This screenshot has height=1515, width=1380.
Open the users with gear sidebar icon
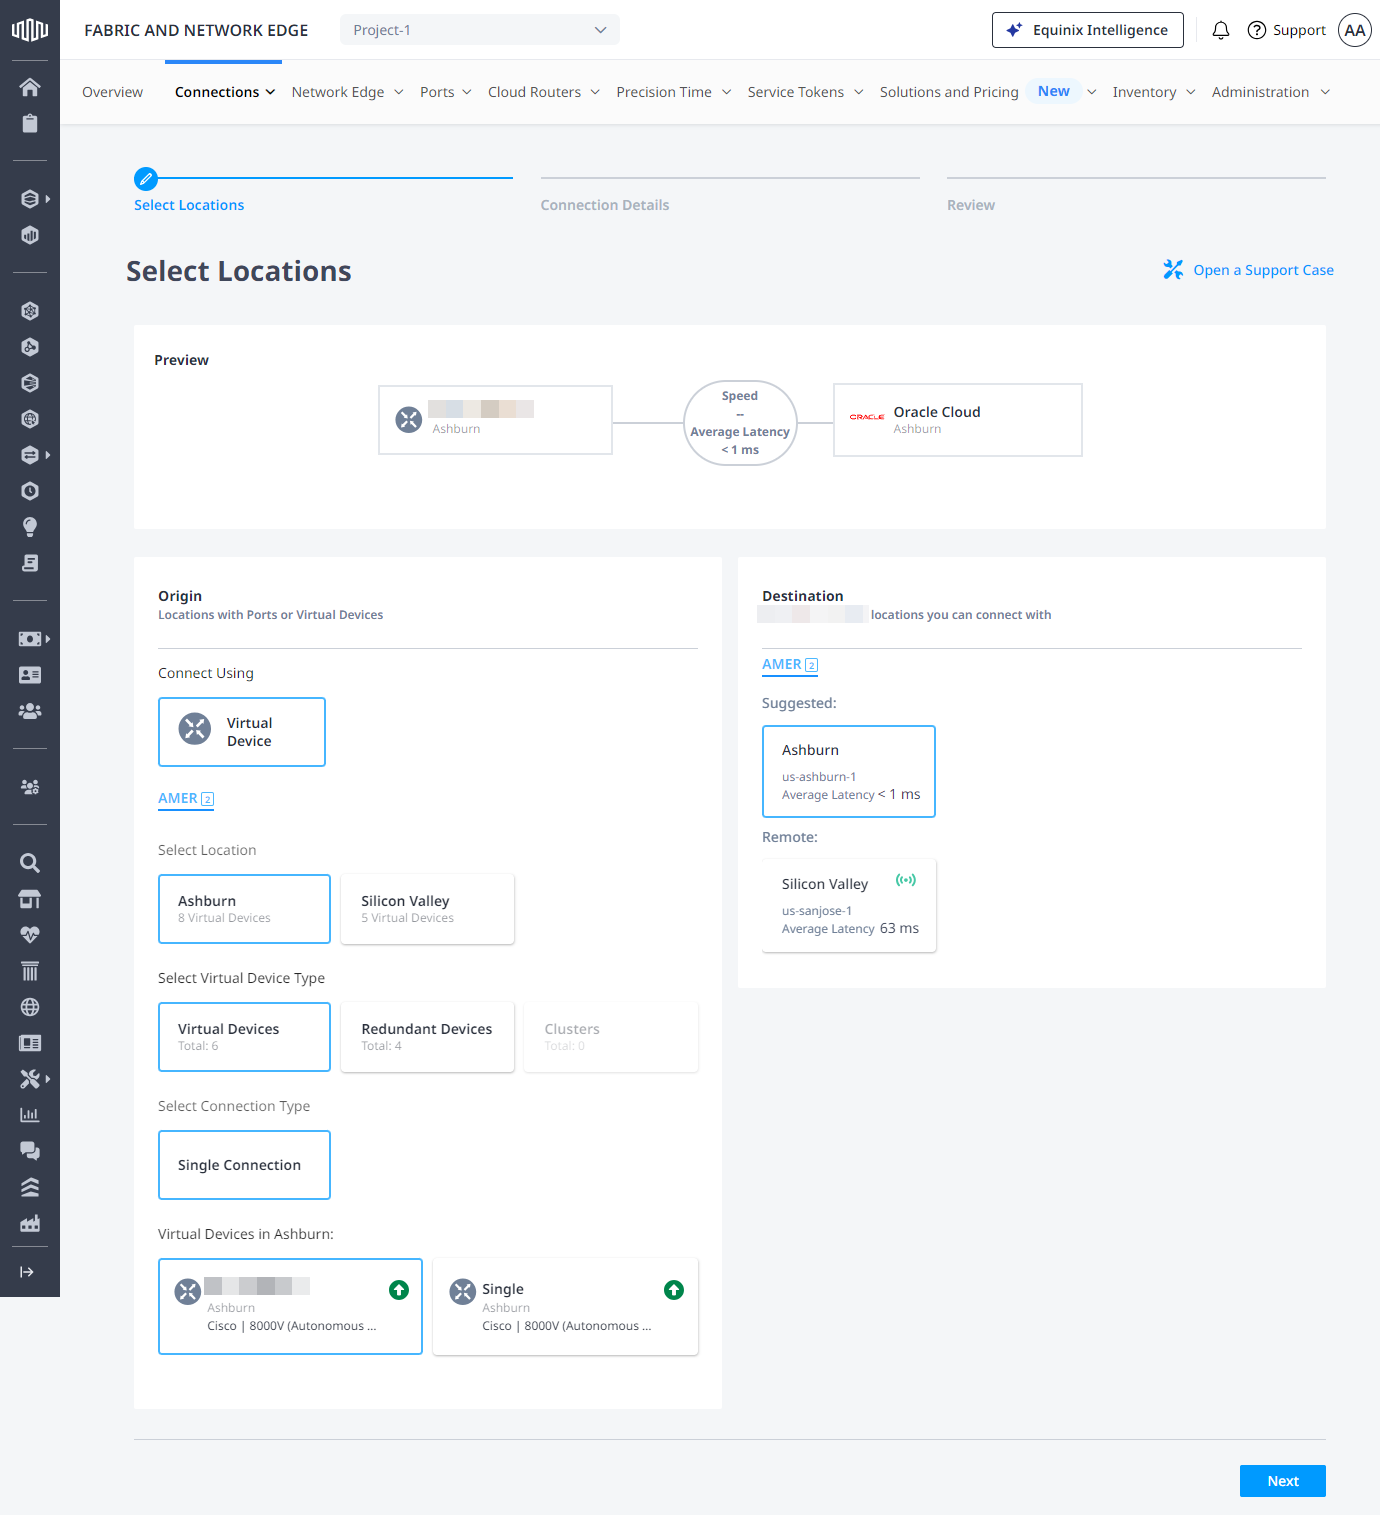tap(30, 787)
